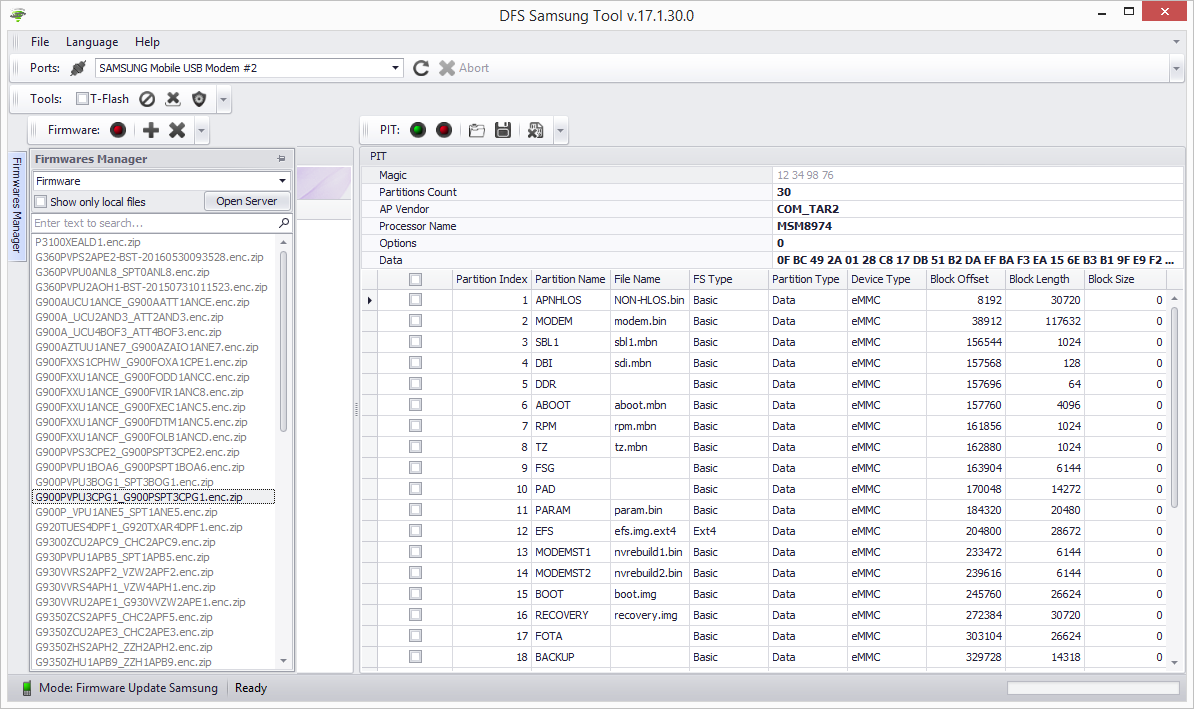Open the vertical Firmwares Manager side tab

tap(16, 205)
